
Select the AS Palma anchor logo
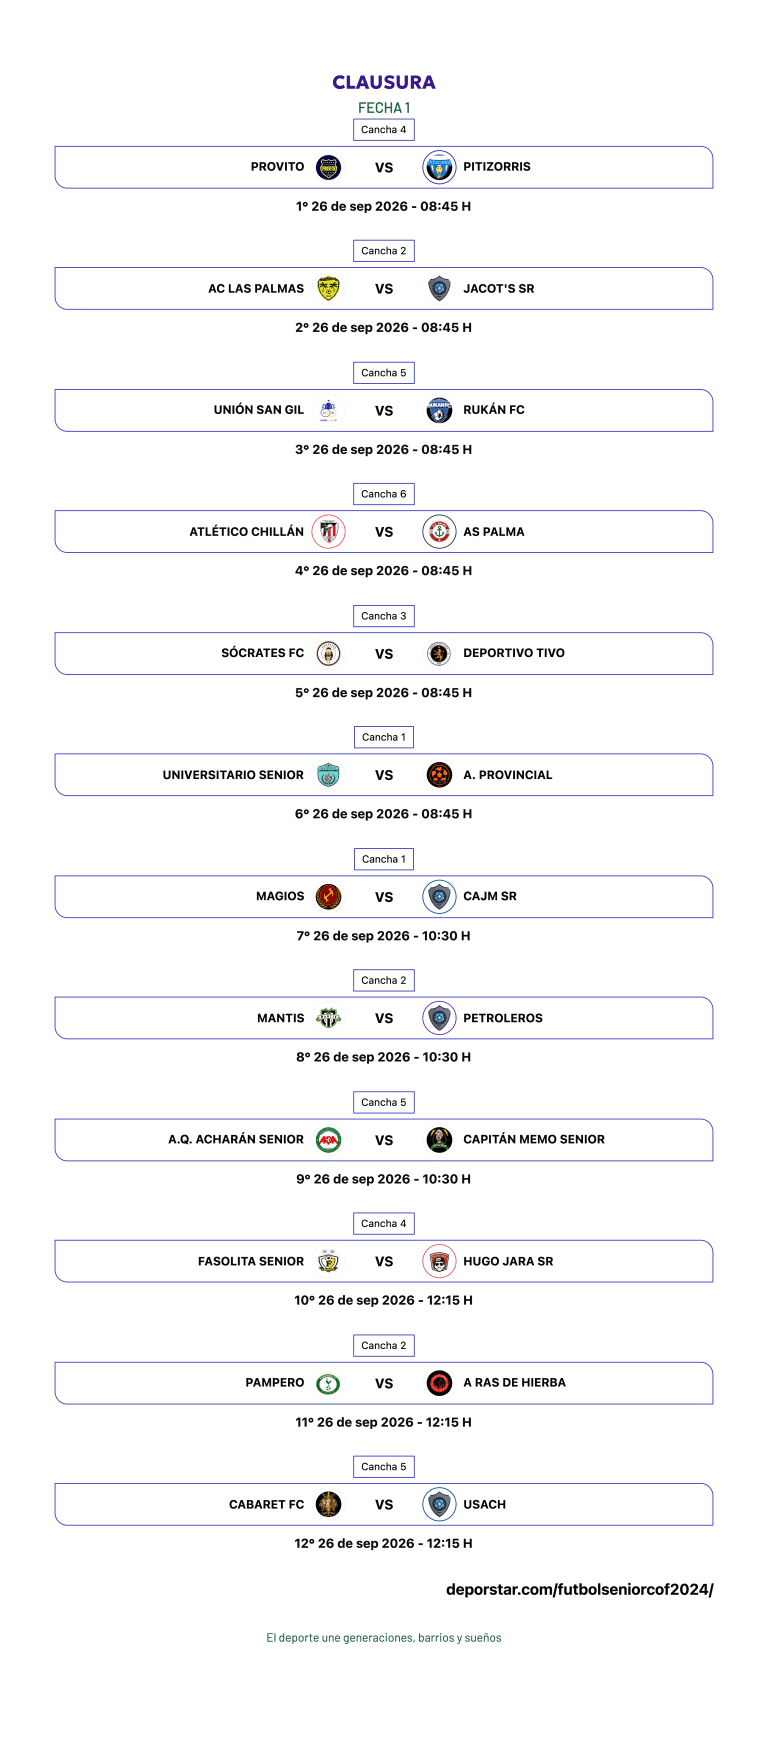[439, 532]
